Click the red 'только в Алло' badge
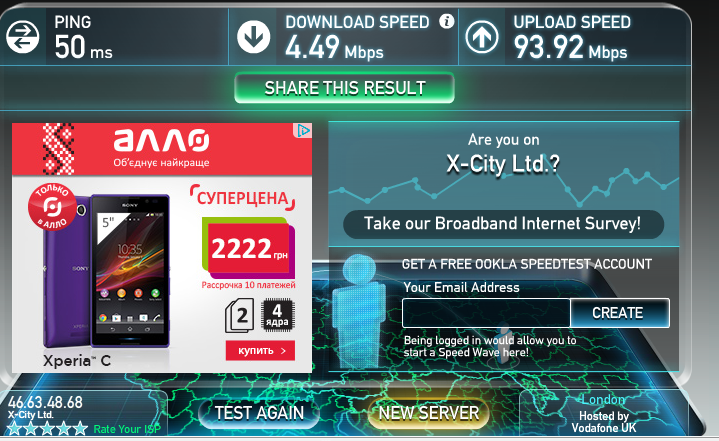The image size is (719, 441). pos(52,206)
